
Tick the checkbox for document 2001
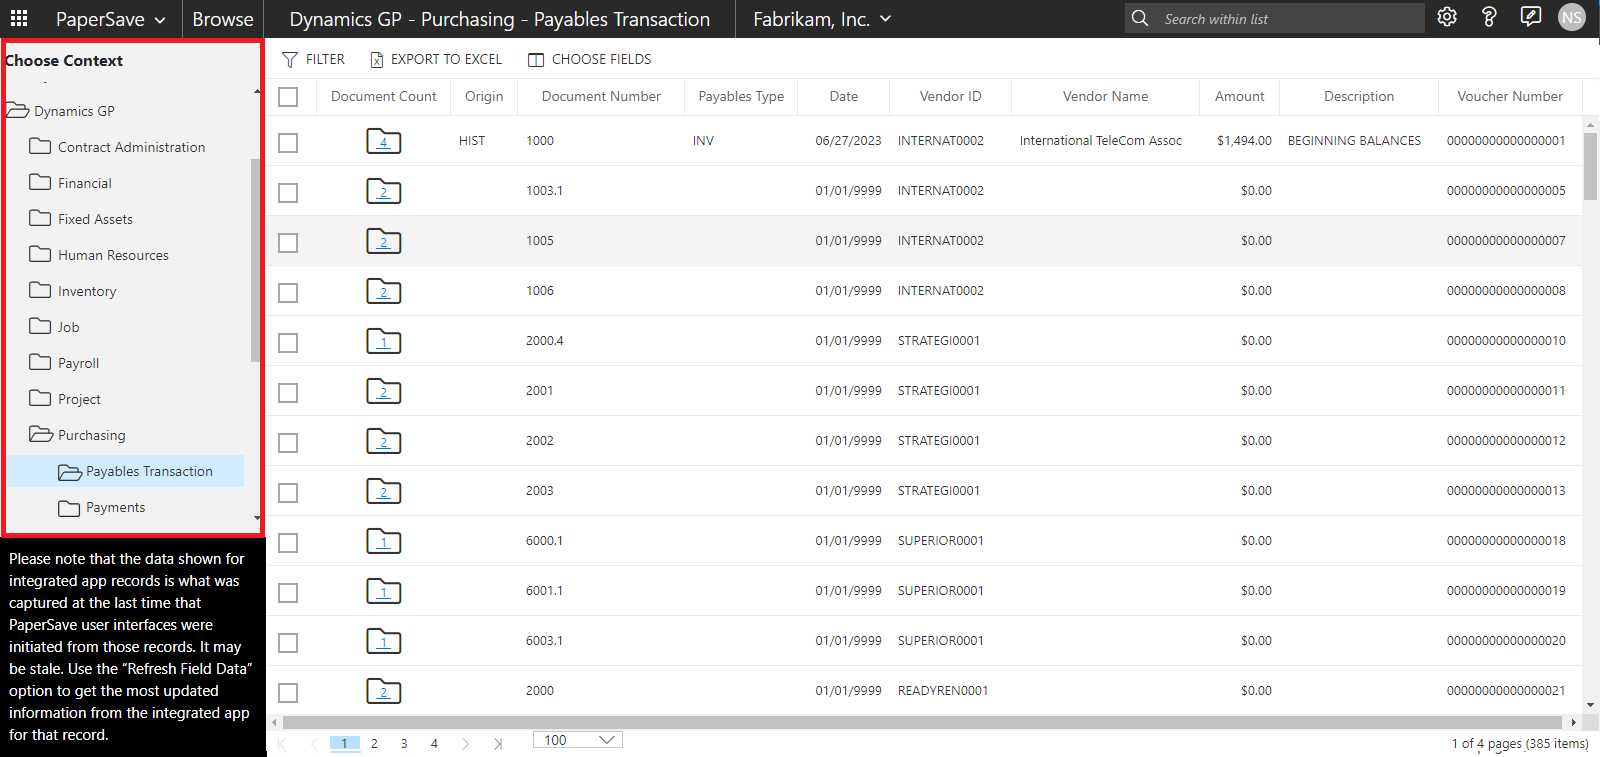(288, 393)
